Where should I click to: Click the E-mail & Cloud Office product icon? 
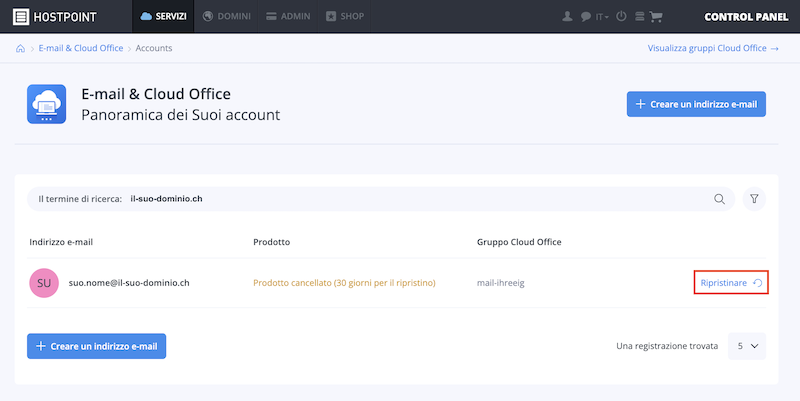tap(46, 104)
